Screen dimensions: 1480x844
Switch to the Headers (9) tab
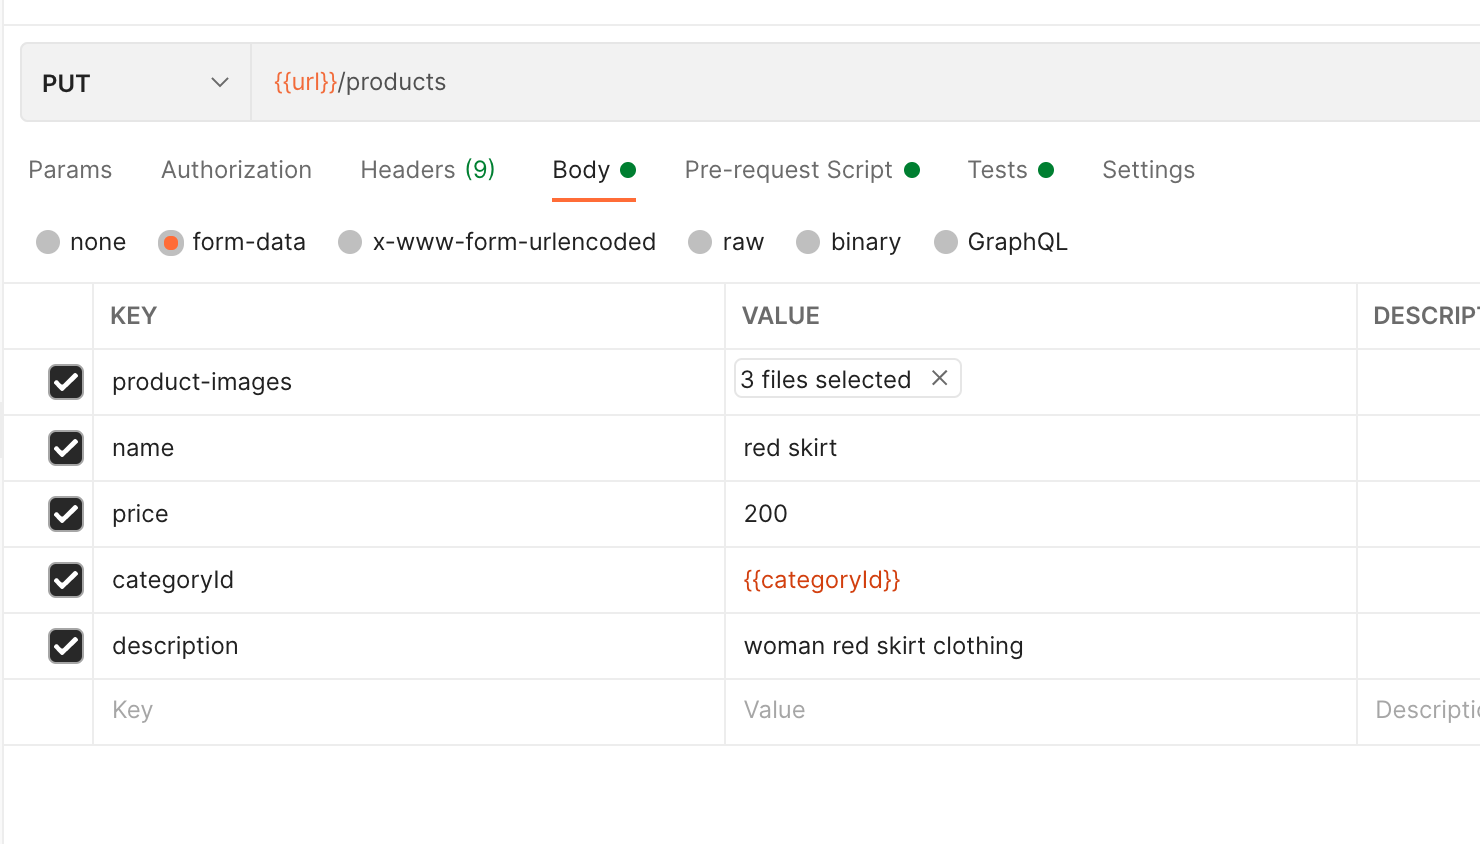point(427,170)
